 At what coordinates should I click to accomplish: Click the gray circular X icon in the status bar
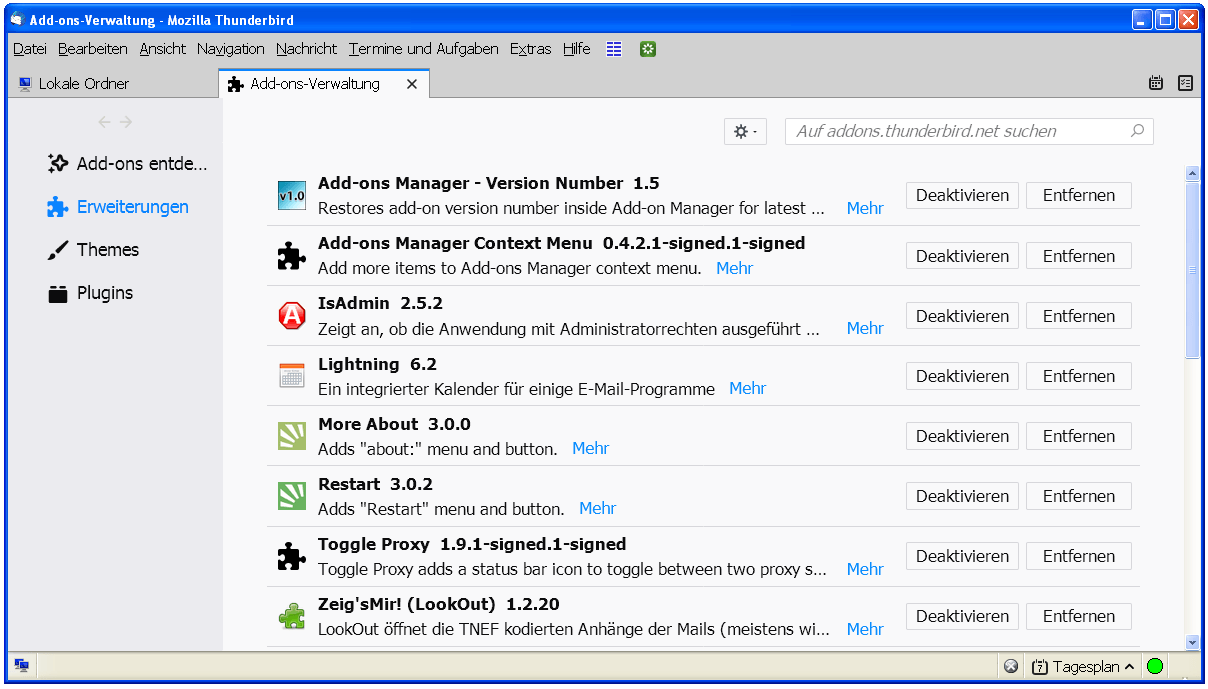pos(1011,666)
